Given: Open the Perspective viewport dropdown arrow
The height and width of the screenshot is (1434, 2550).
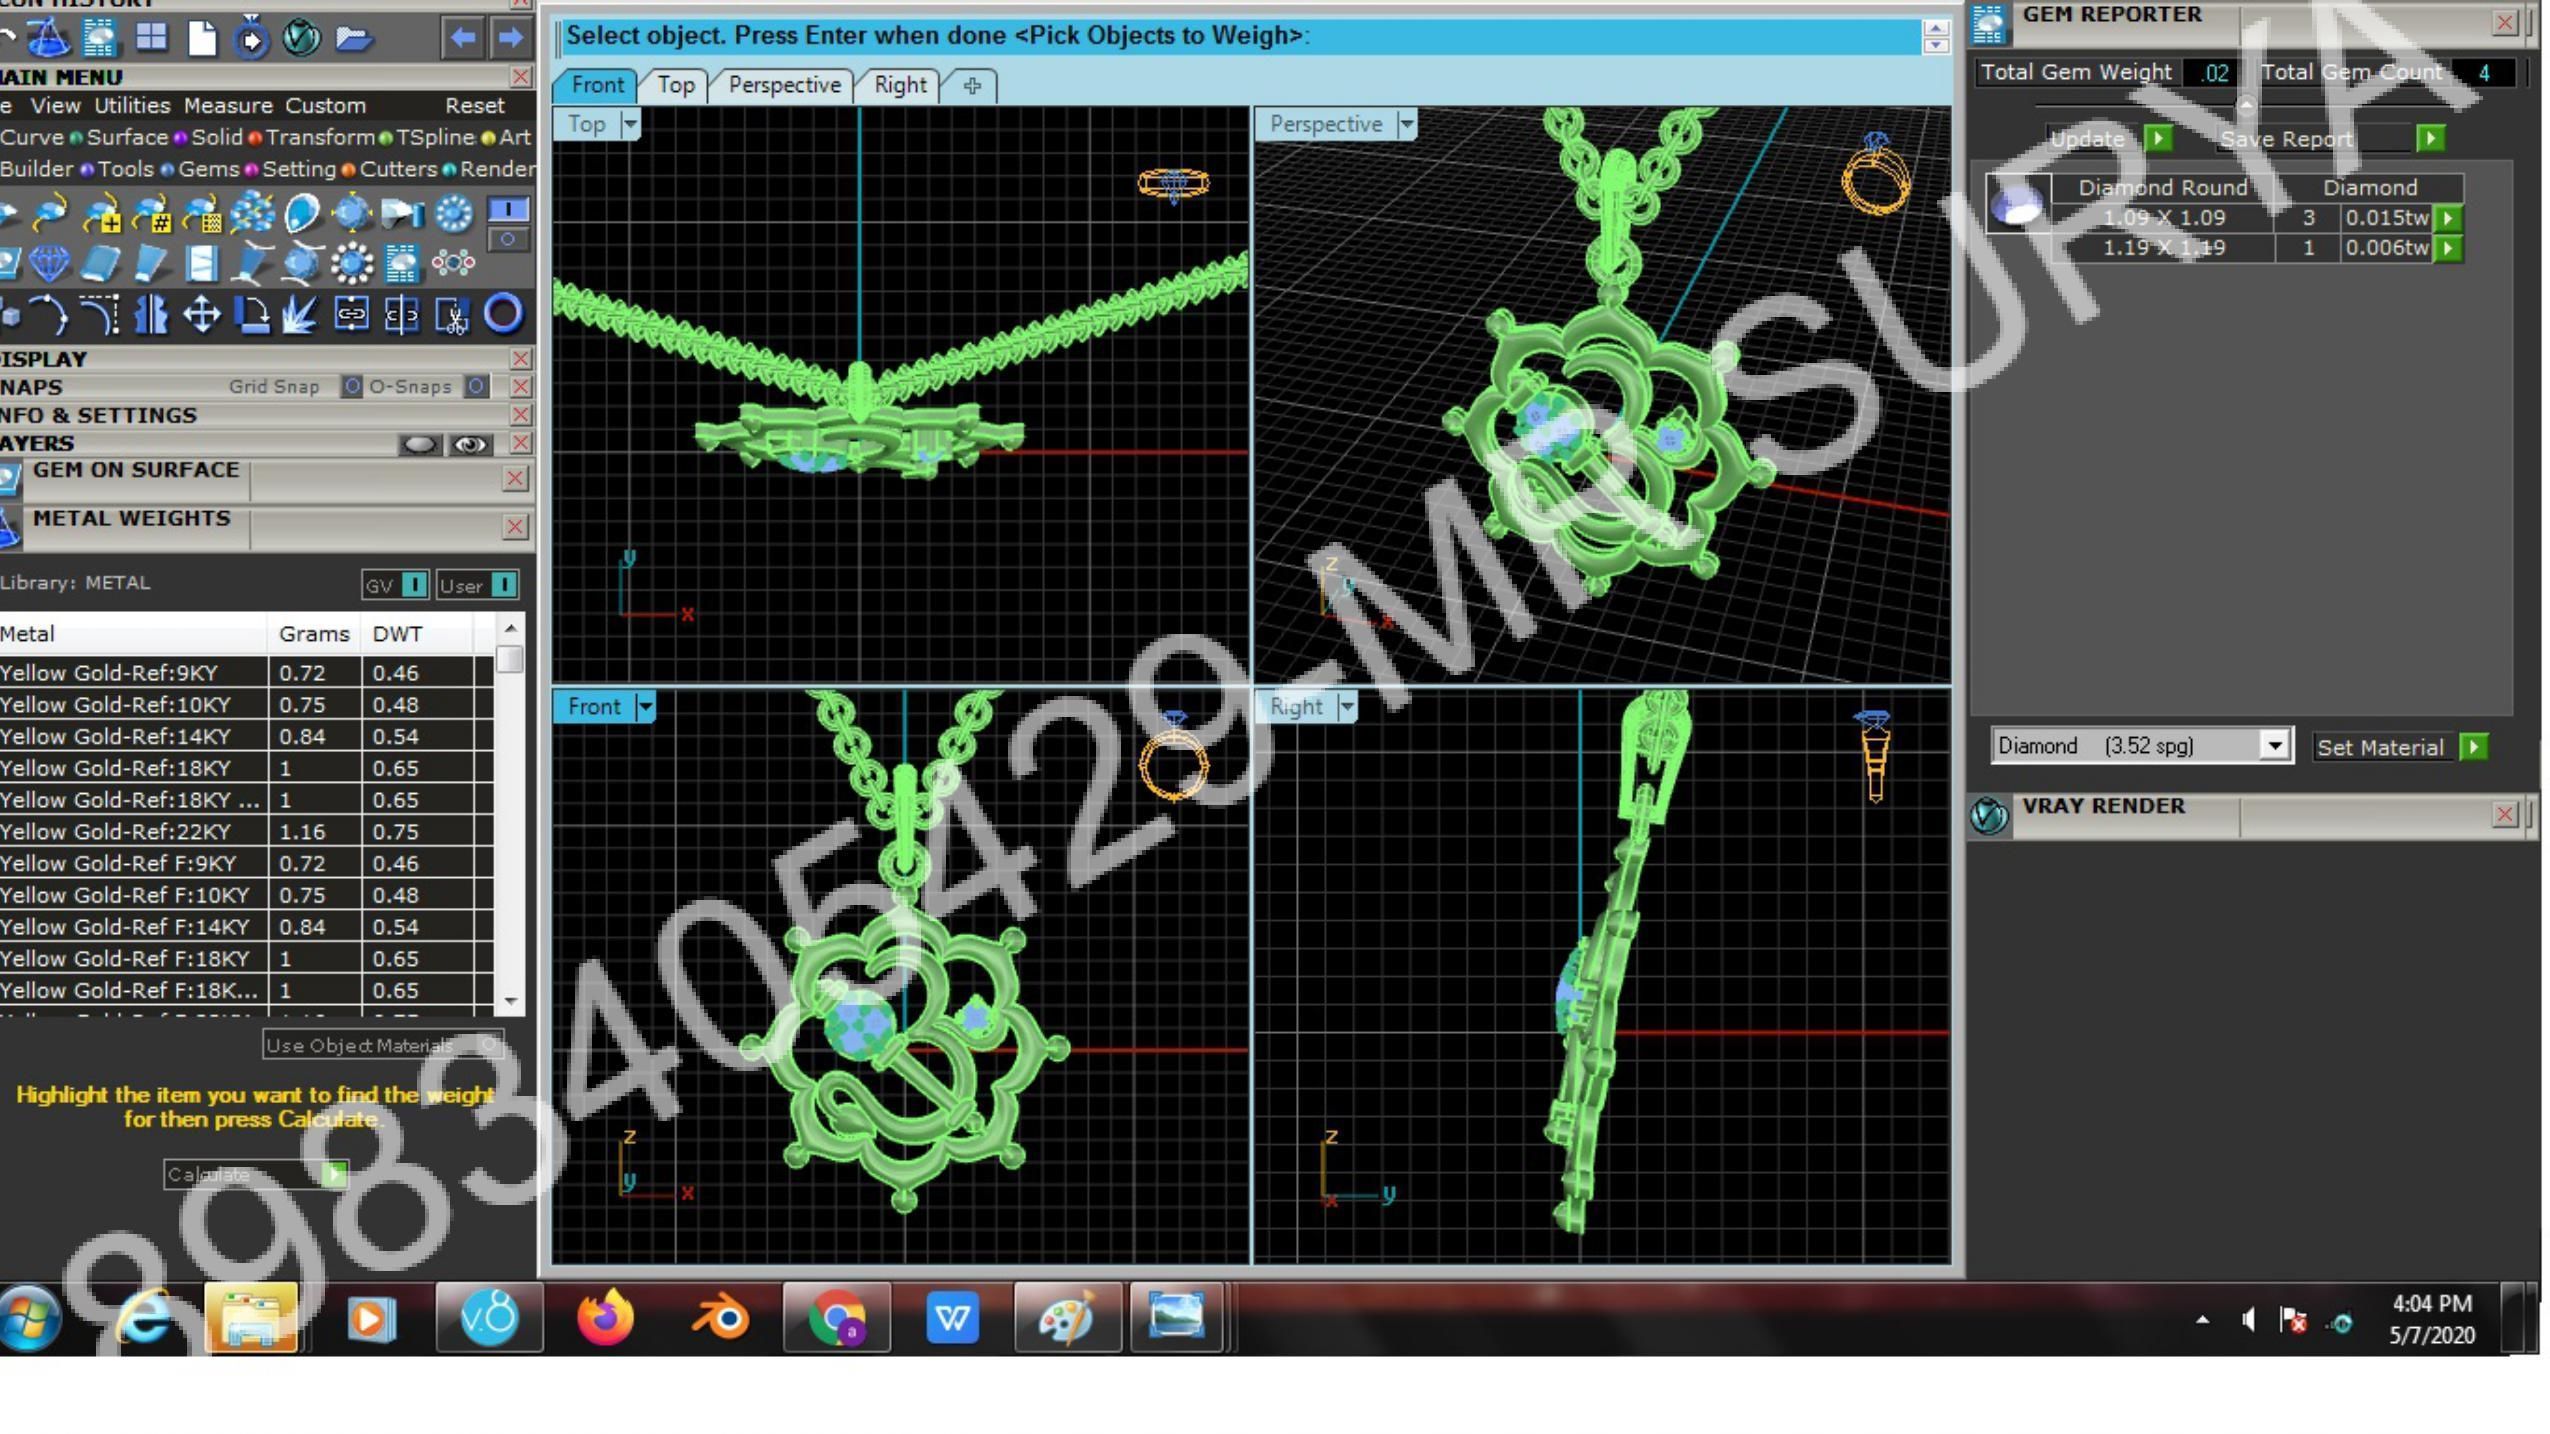Looking at the screenshot, I should click(1406, 125).
